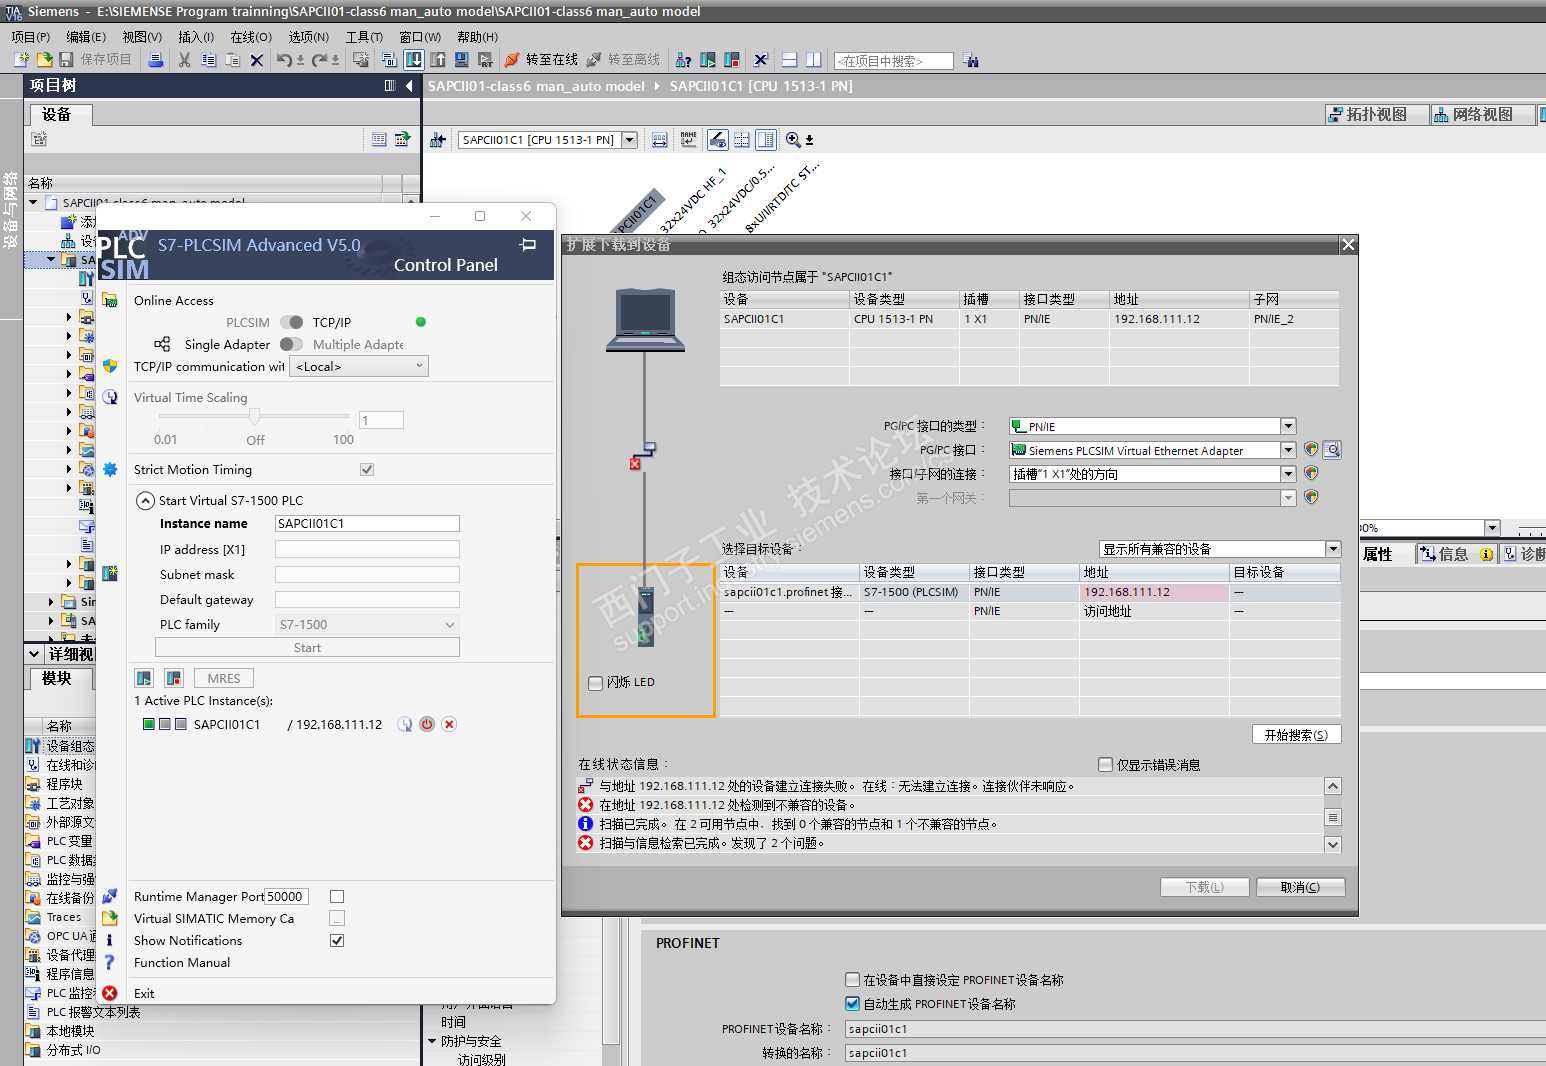Click the open project icon in TIA toolbar
This screenshot has height=1066, width=1546.
pyautogui.click(x=44, y=60)
